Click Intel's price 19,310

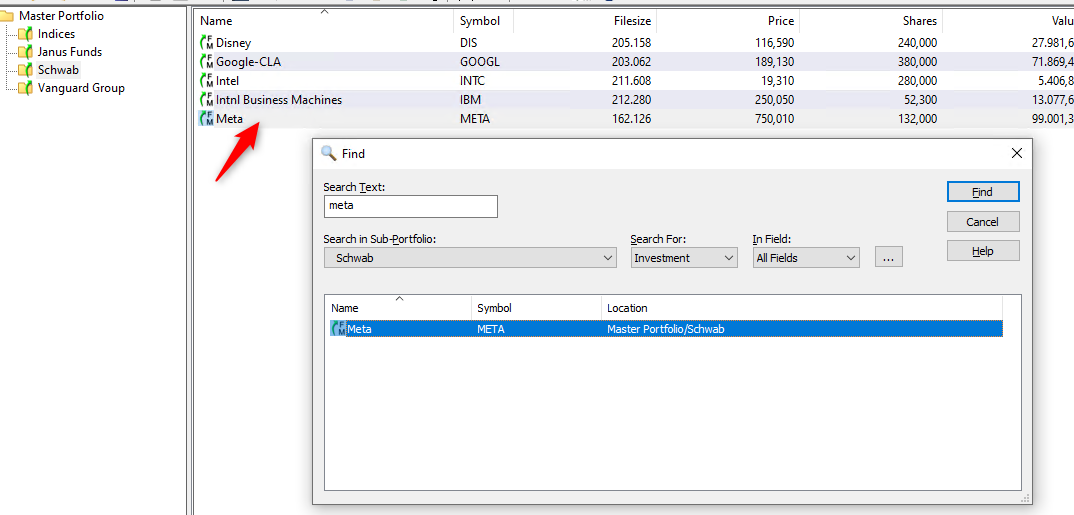click(x=777, y=81)
